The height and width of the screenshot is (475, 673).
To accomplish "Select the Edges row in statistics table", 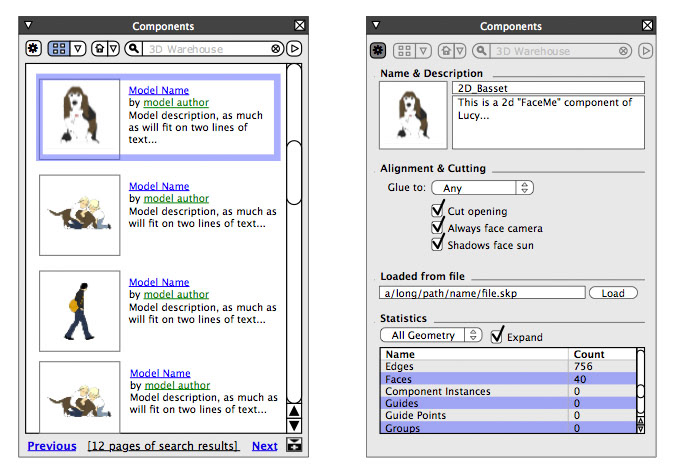I will coord(508,366).
